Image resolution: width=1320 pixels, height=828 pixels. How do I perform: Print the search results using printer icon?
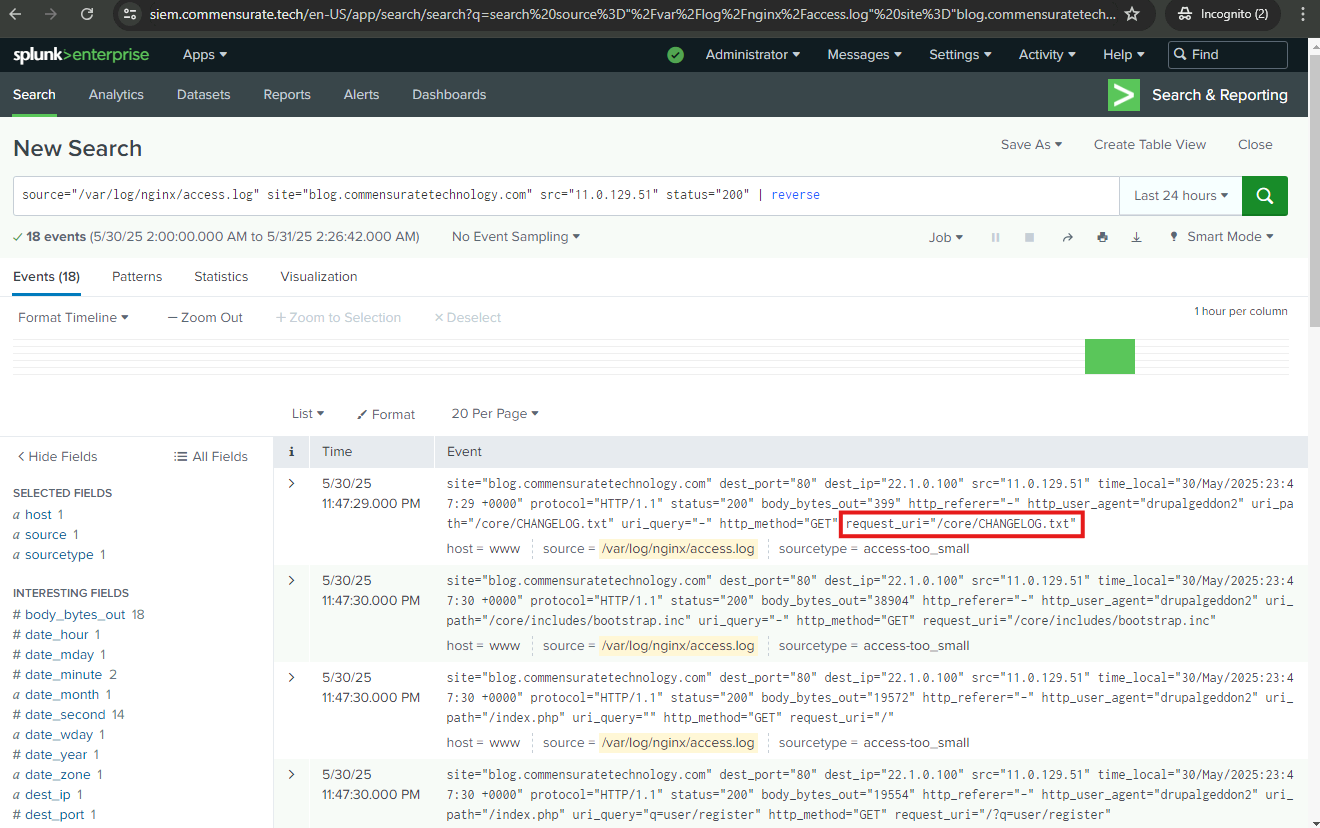[1102, 237]
